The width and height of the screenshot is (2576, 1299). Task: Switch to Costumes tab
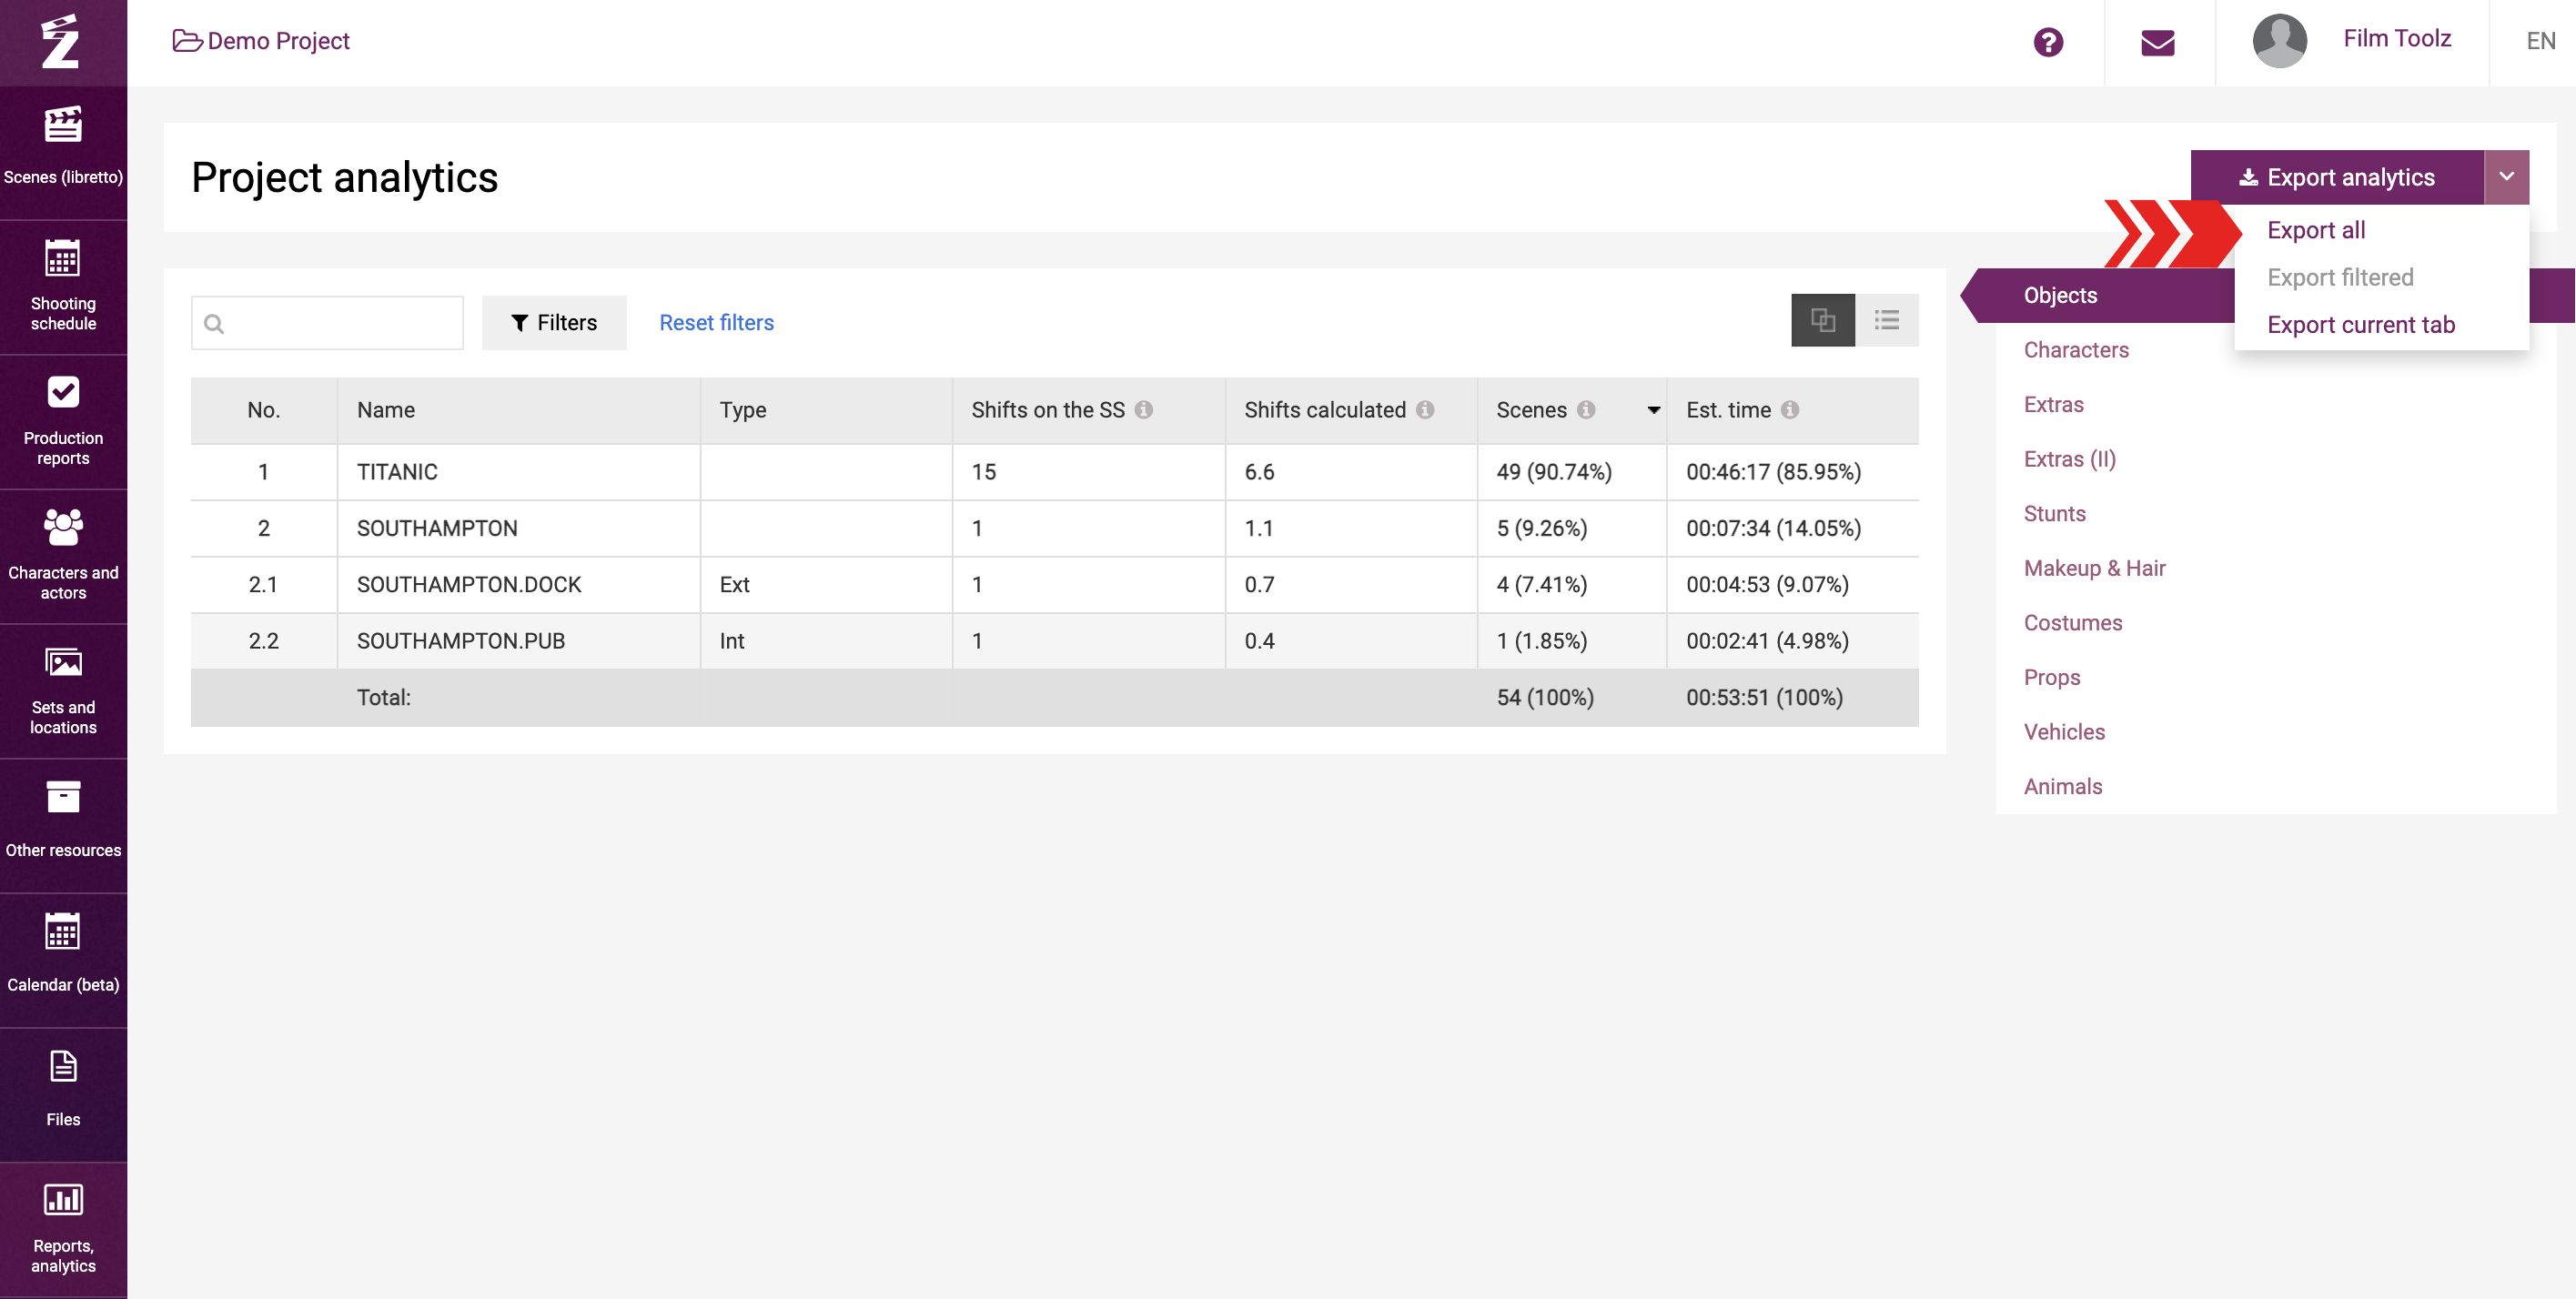click(2072, 623)
